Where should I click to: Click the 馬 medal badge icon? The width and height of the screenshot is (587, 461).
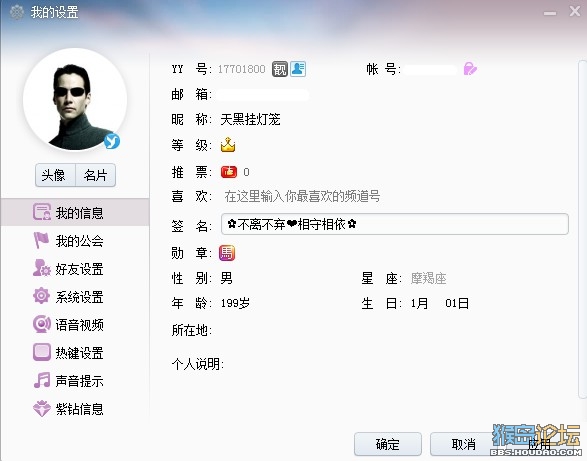coord(227,253)
